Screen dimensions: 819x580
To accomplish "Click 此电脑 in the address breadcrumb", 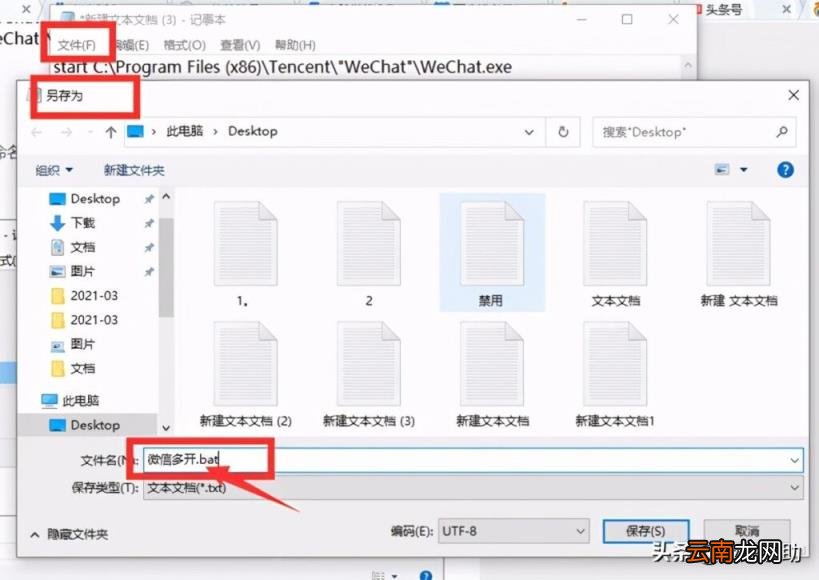I will pos(184,131).
